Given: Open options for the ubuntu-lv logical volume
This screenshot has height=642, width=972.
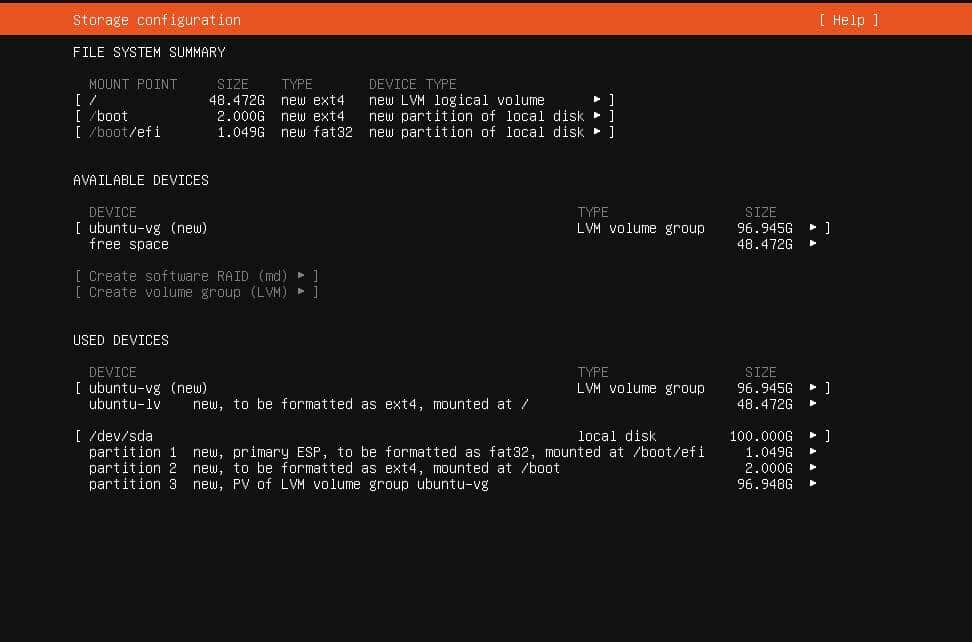Looking at the screenshot, I should click(x=814, y=404).
